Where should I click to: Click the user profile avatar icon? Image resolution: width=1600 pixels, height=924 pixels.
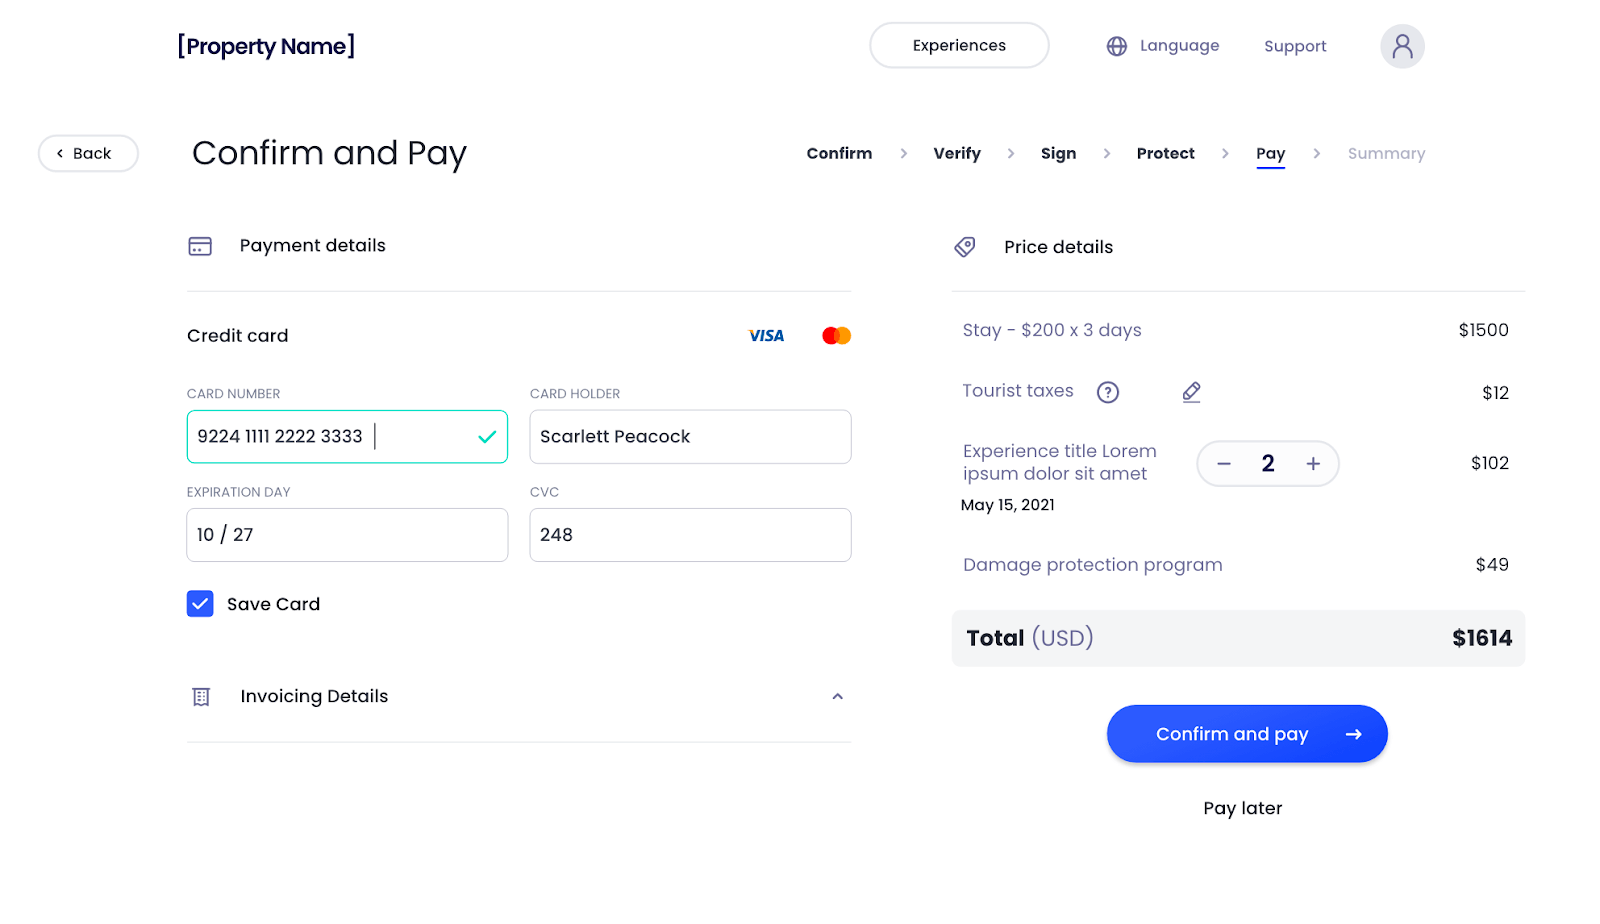click(1402, 46)
